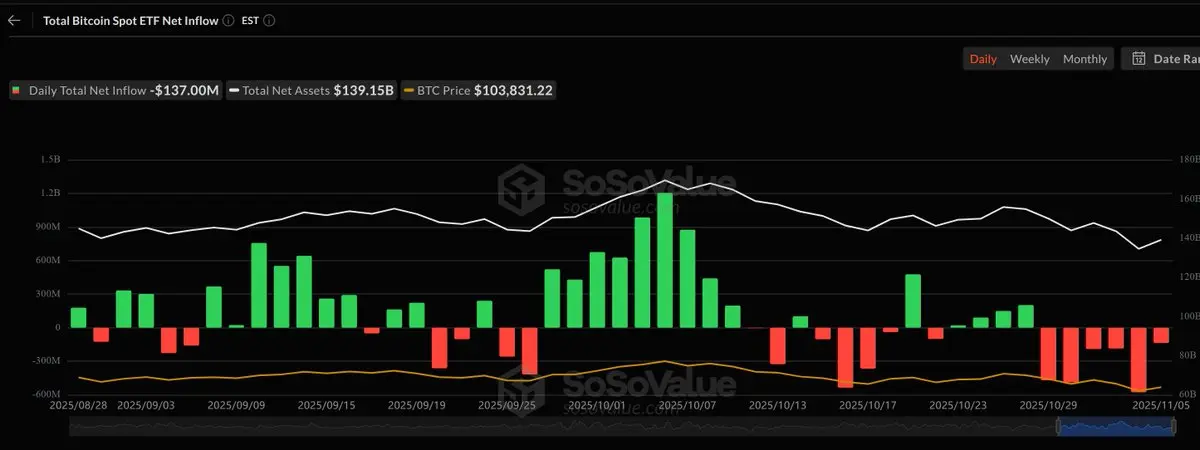The height and width of the screenshot is (450, 1200).
Task: Click the x-axis label 2025/10/29
Action: pyautogui.click(x=1047, y=406)
